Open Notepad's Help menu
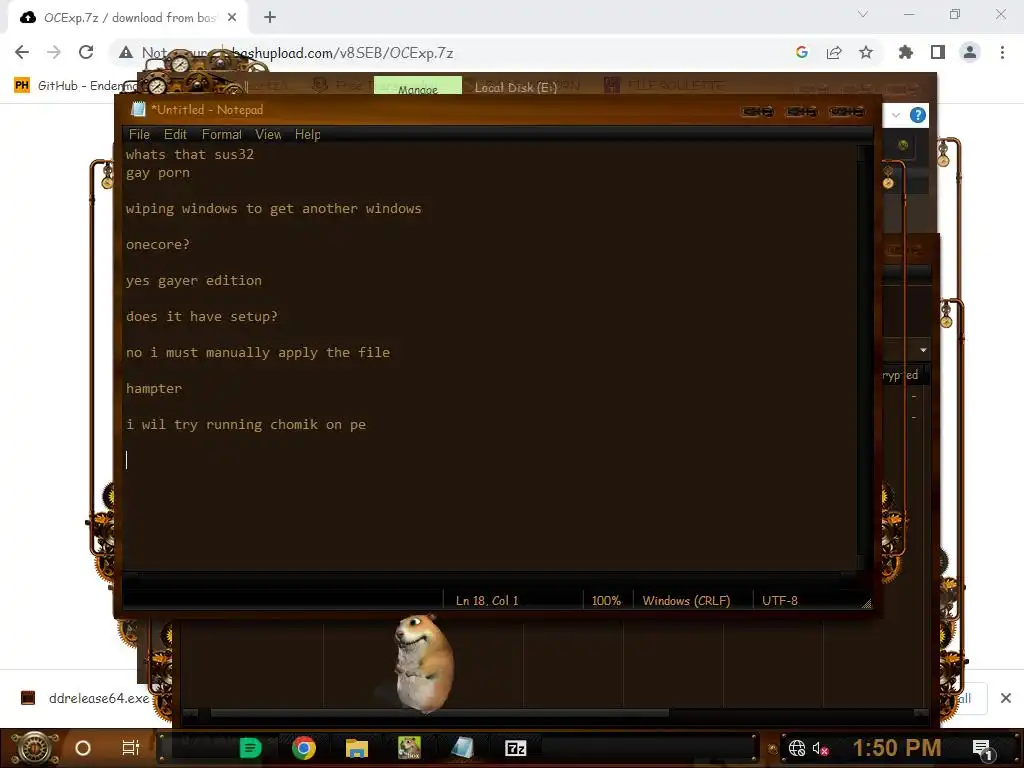The width and height of the screenshot is (1024, 768). [x=307, y=135]
